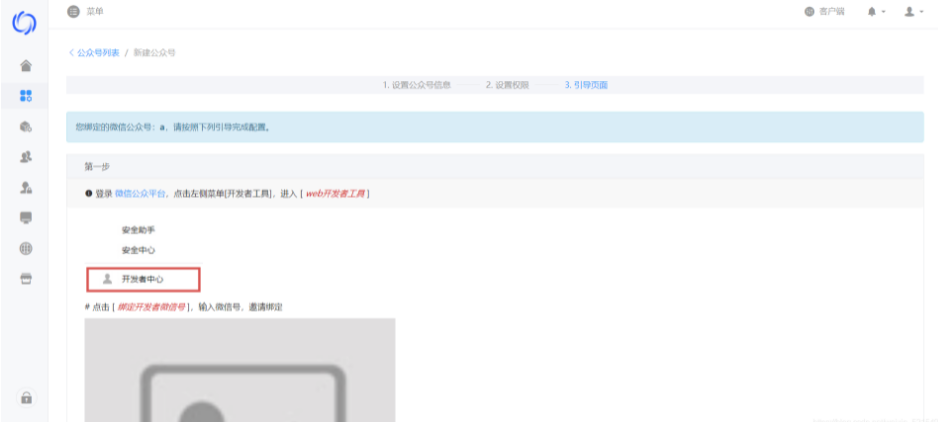This screenshot has height=422, width=938.
Task: Open the bell notifications dropdown
Action: [x=876, y=11]
